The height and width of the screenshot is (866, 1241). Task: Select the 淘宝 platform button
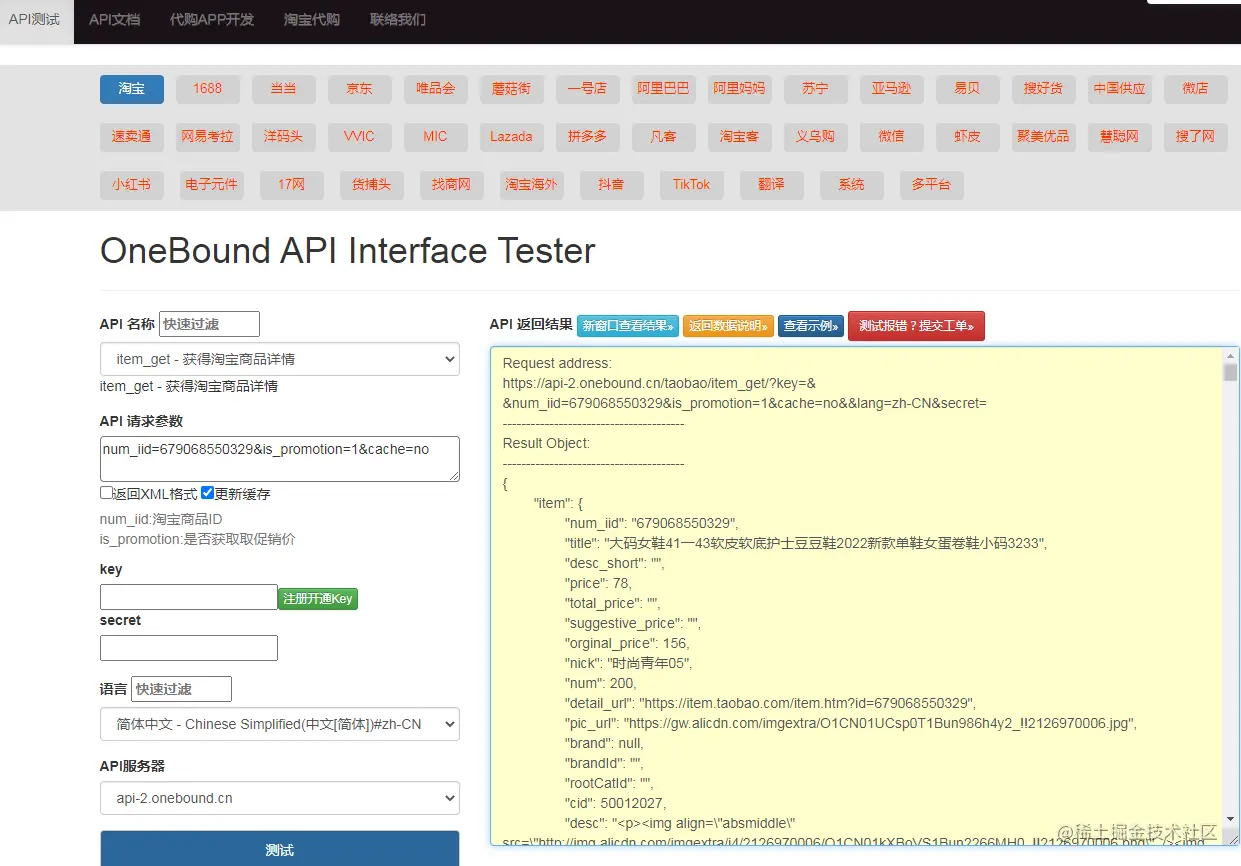pyautogui.click(x=131, y=89)
